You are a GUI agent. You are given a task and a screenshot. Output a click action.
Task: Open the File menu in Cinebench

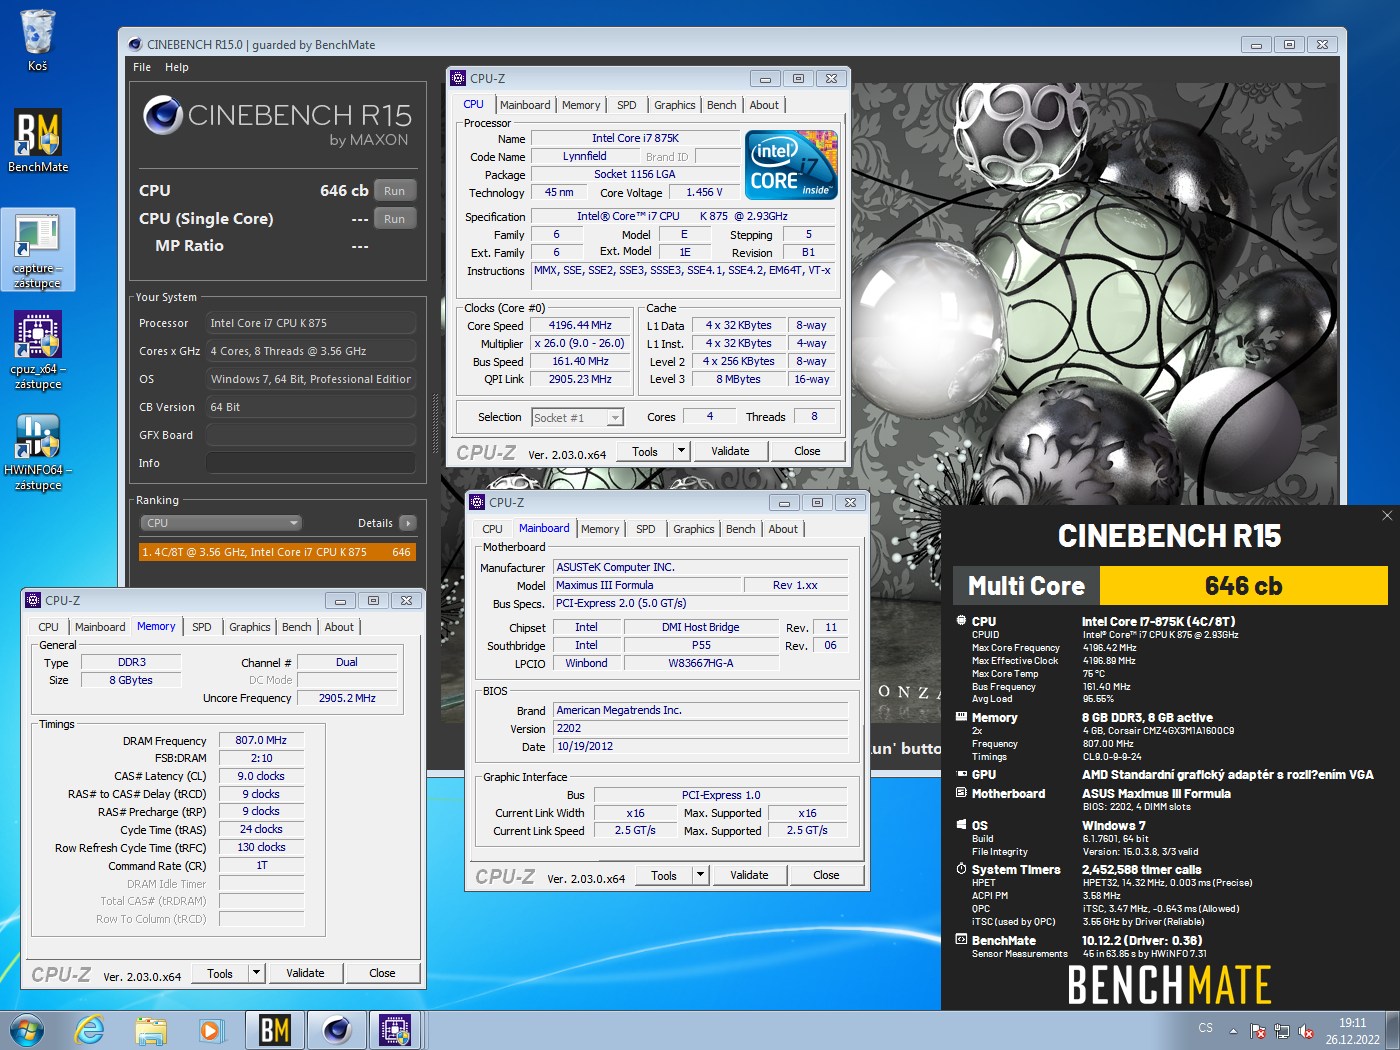142,67
